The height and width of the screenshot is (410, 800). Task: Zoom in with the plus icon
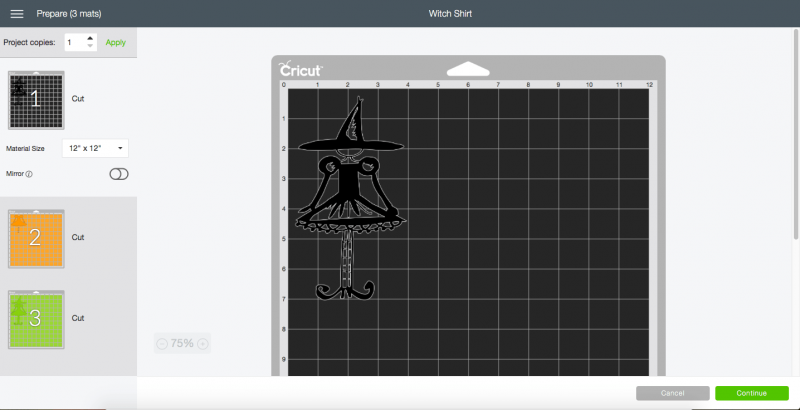[203, 343]
